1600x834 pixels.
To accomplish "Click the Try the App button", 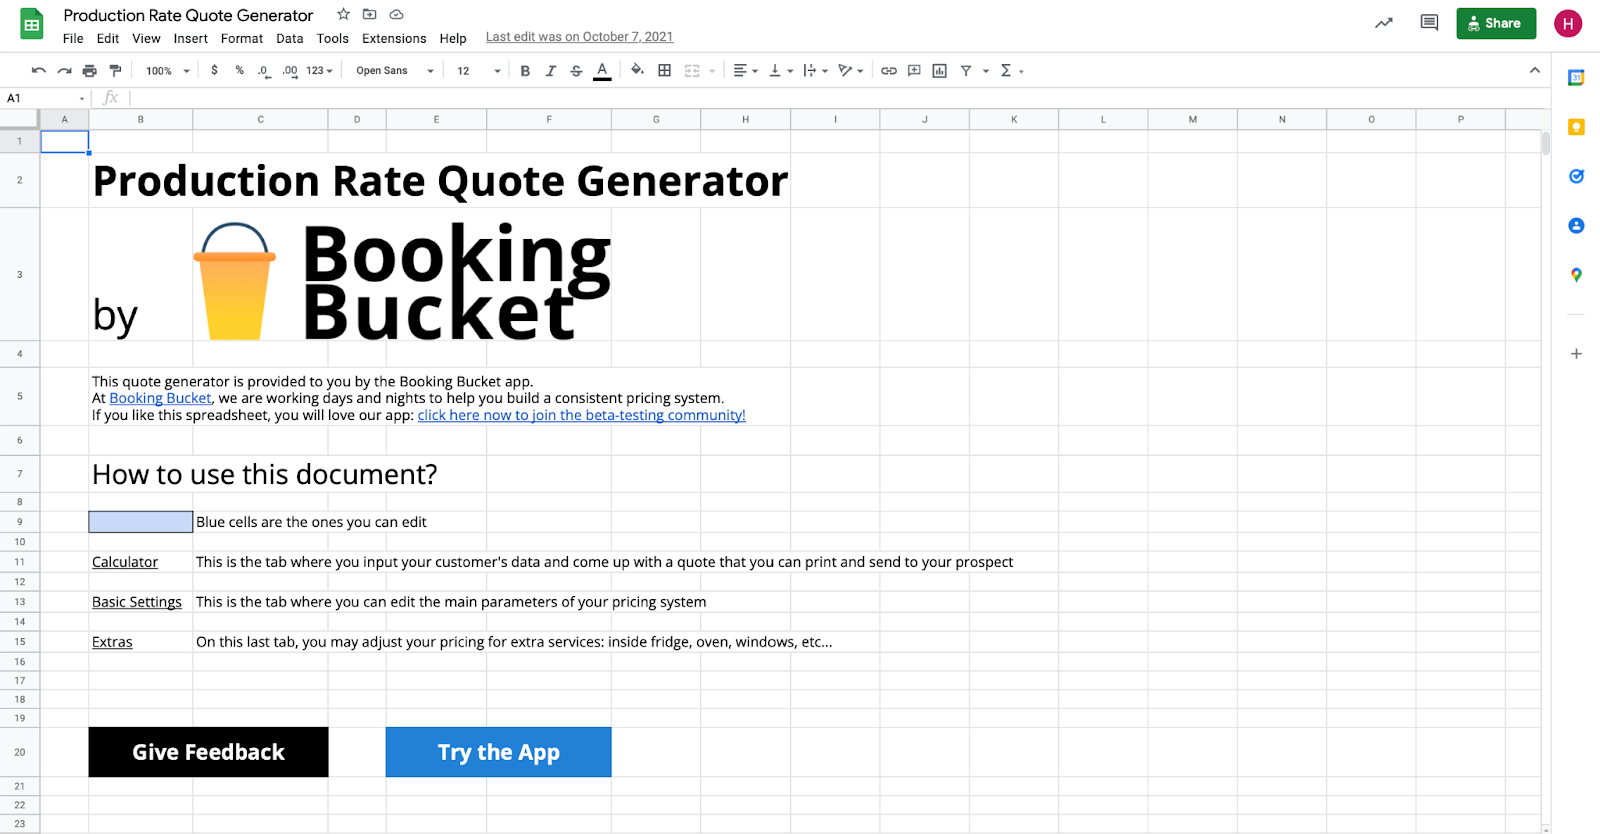I will click(x=498, y=752).
